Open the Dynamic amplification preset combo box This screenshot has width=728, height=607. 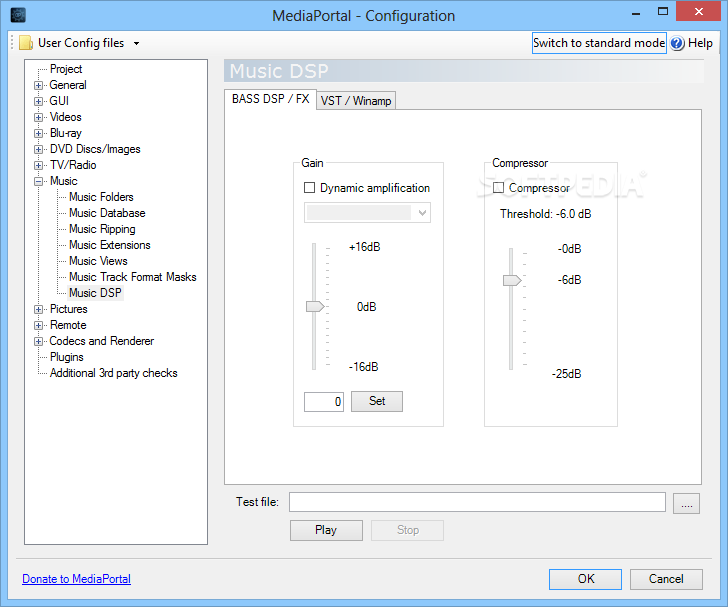click(367, 213)
